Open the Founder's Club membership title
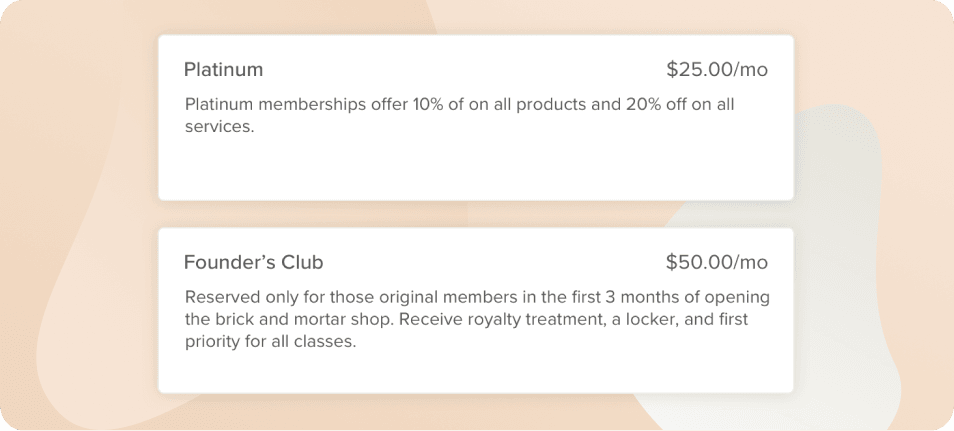The width and height of the screenshot is (954, 431). tap(253, 262)
